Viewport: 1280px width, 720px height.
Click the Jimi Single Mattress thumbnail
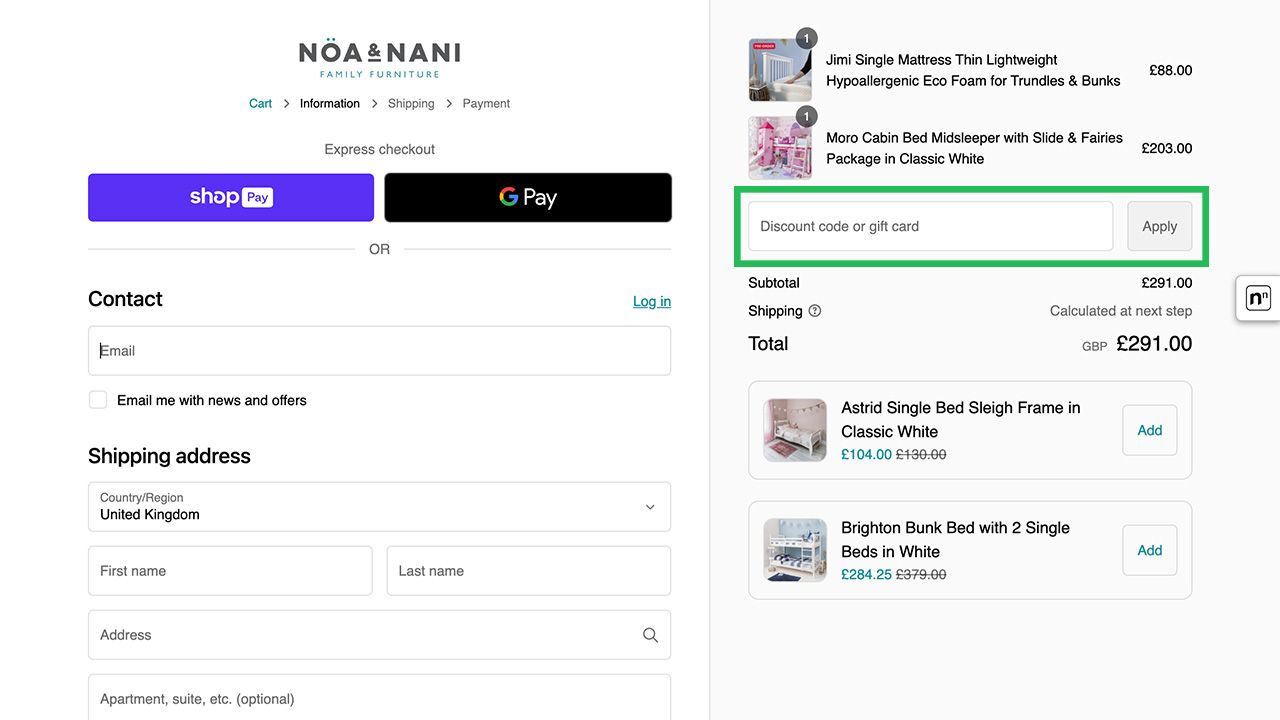click(x=780, y=70)
